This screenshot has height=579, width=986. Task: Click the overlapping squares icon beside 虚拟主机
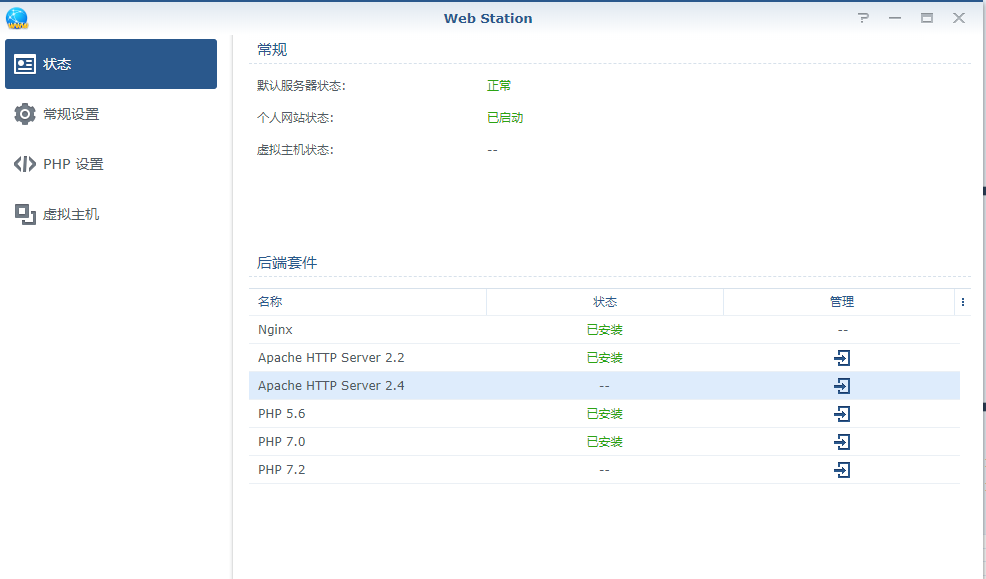click(25, 214)
